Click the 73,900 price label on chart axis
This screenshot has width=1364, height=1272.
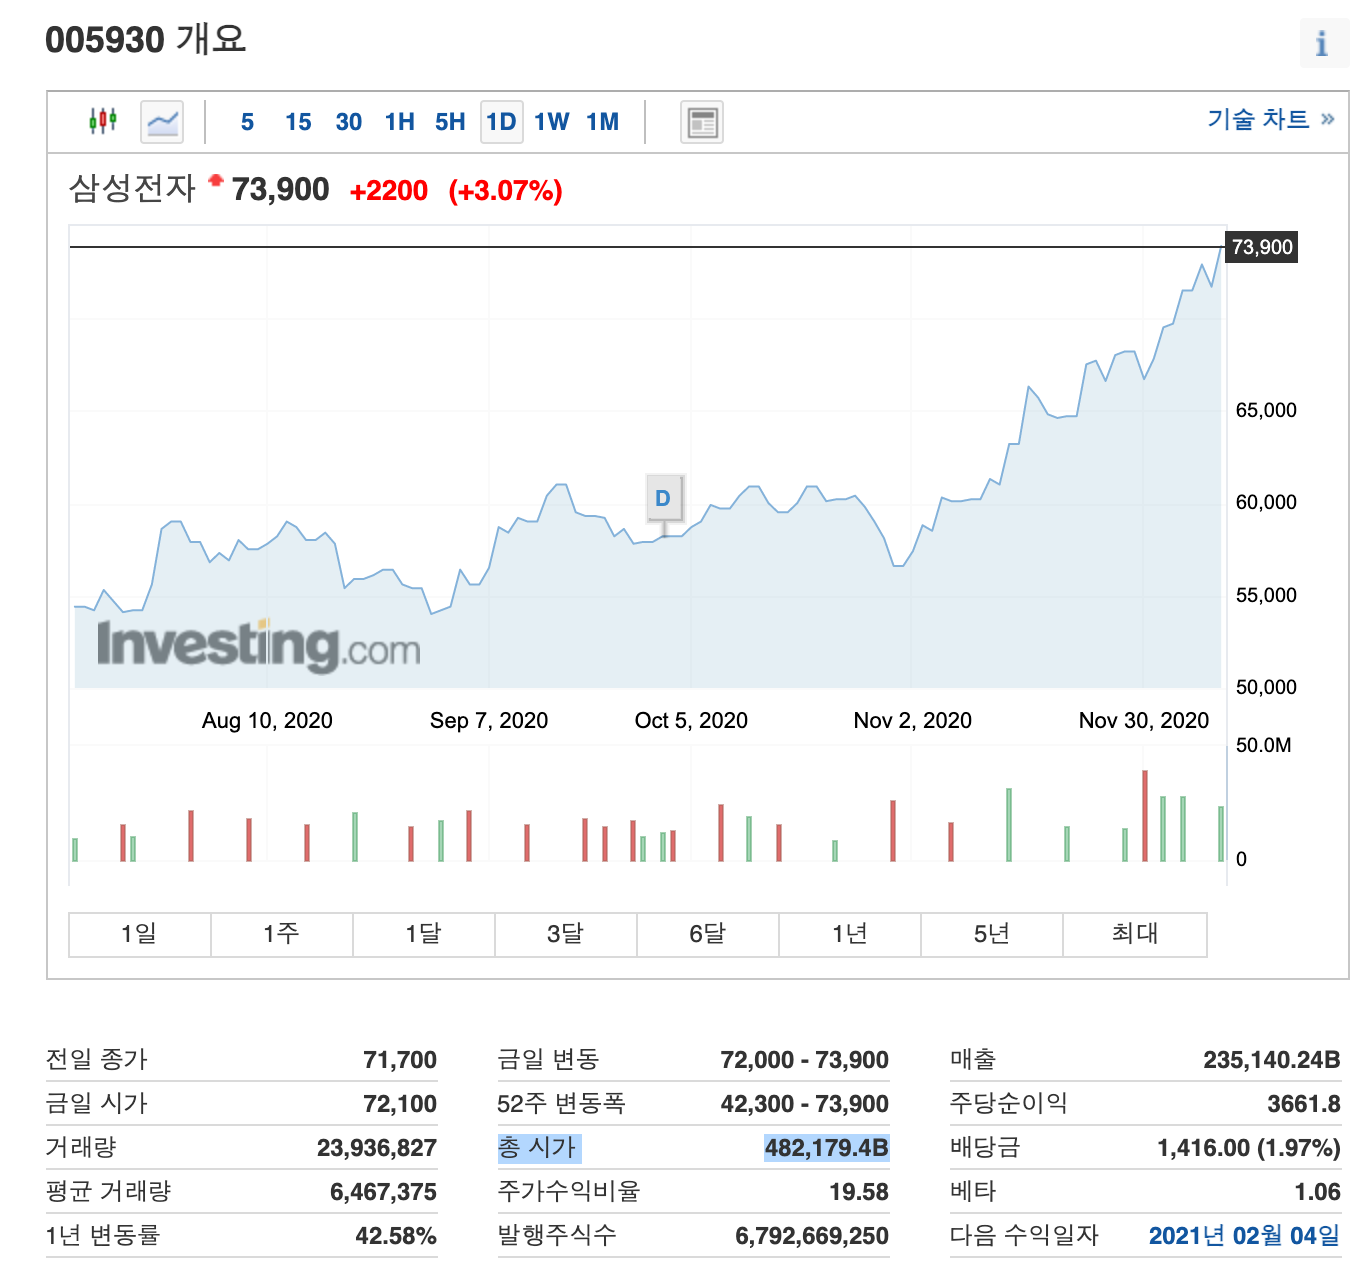point(1262,247)
